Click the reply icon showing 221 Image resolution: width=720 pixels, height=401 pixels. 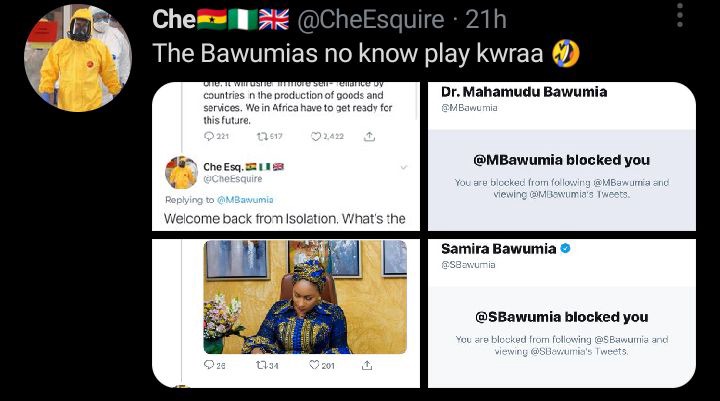pyautogui.click(x=209, y=136)
